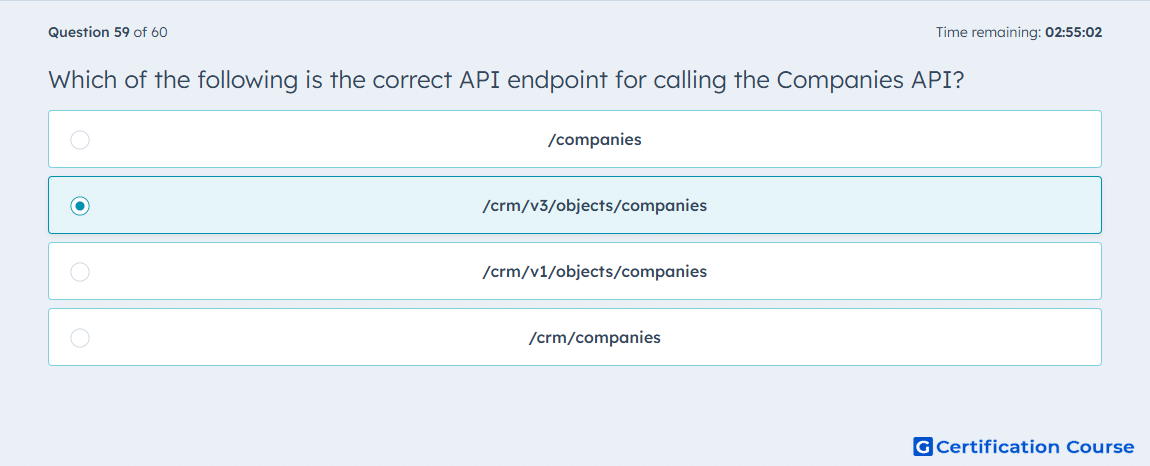Click the Time remaining label
Screen dimensions: 1150x466
tap(989, 32)
